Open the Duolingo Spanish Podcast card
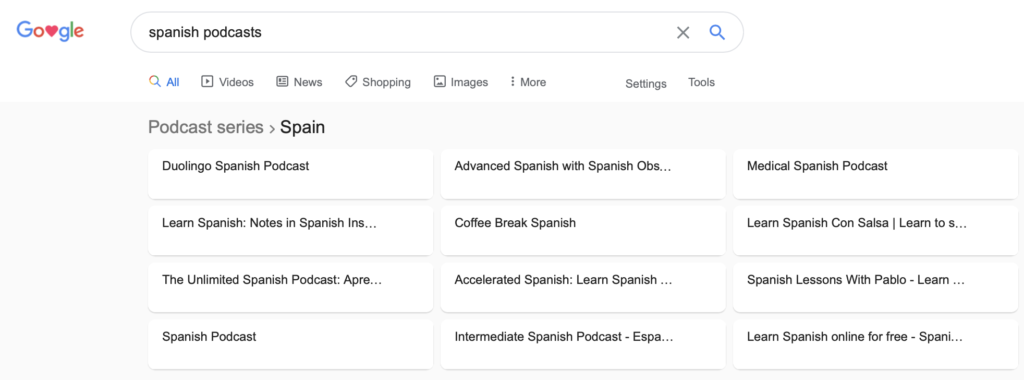This screenshot has height=380, width=1024. pyautogui.click(x=291, y=174)
